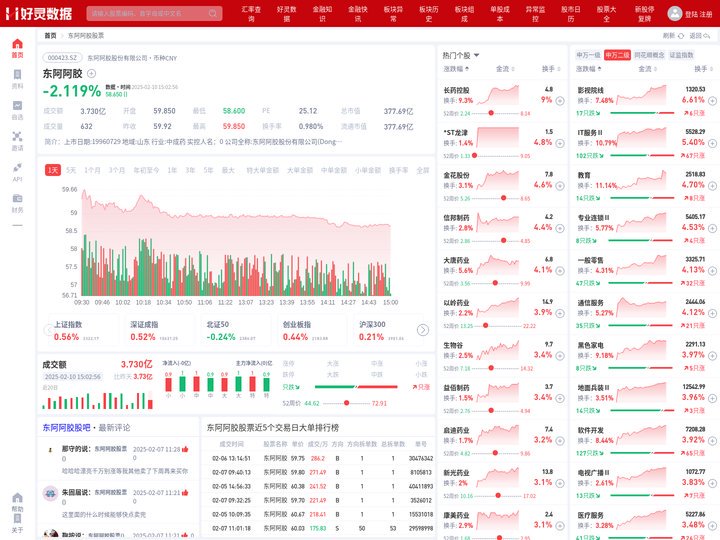The image size is (720, 540).
Task: Select the 1年 time range
Action: (x=172, y=170)
